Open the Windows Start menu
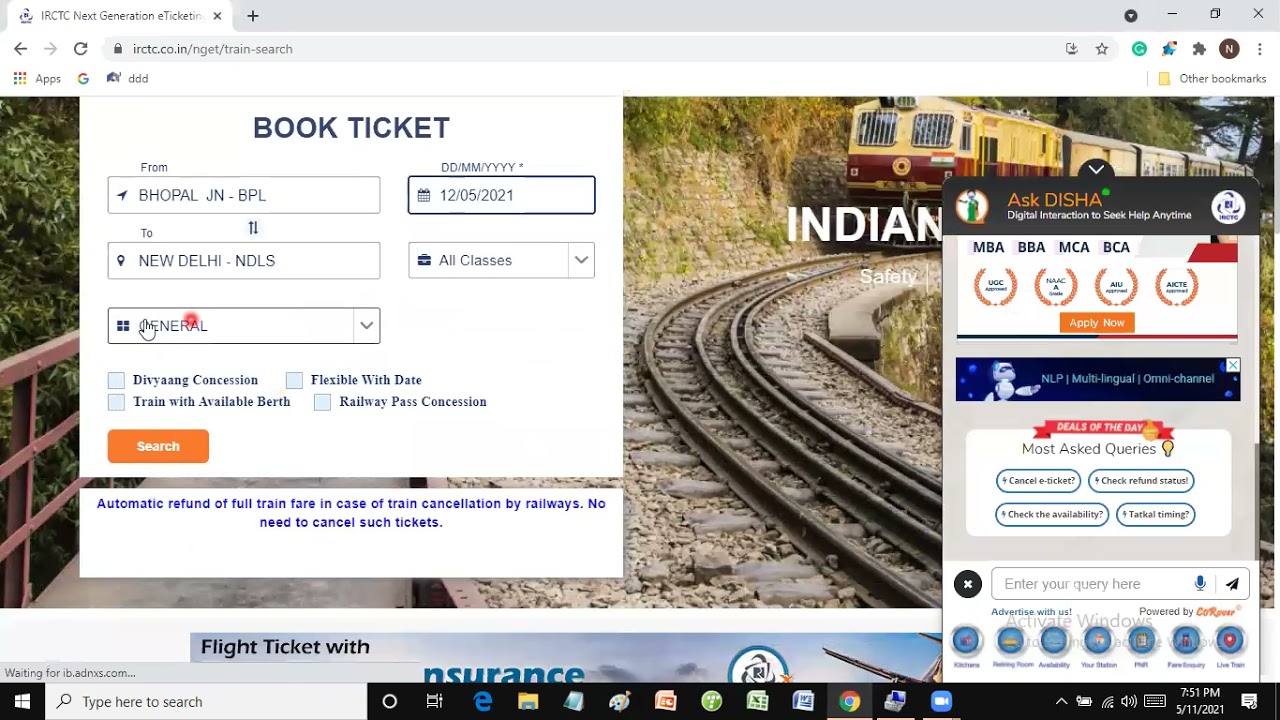 [x=22, y=702]
